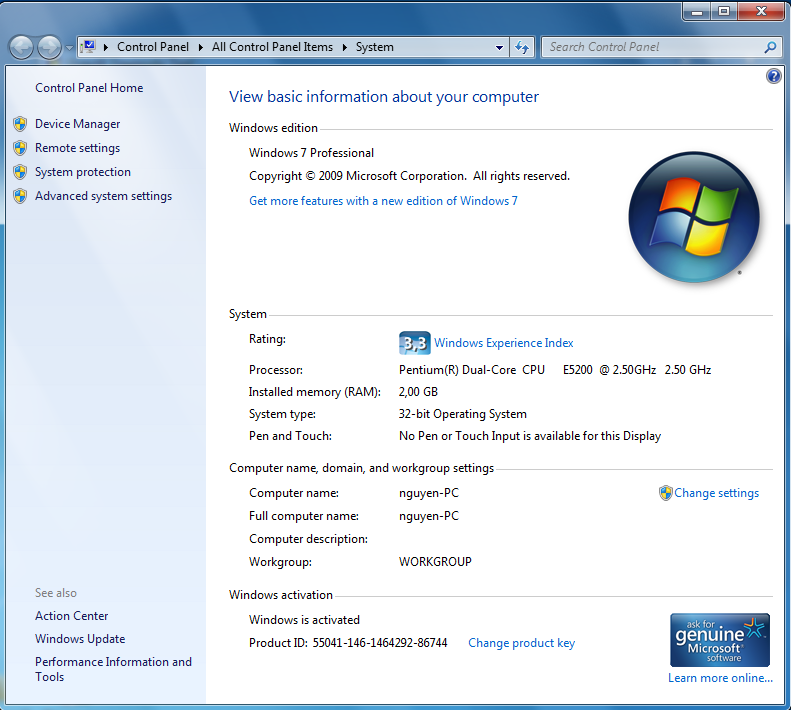This screenshot has height=710, width=791.
Task: Click Get more features with new edition link
Action: click(383, 201)
